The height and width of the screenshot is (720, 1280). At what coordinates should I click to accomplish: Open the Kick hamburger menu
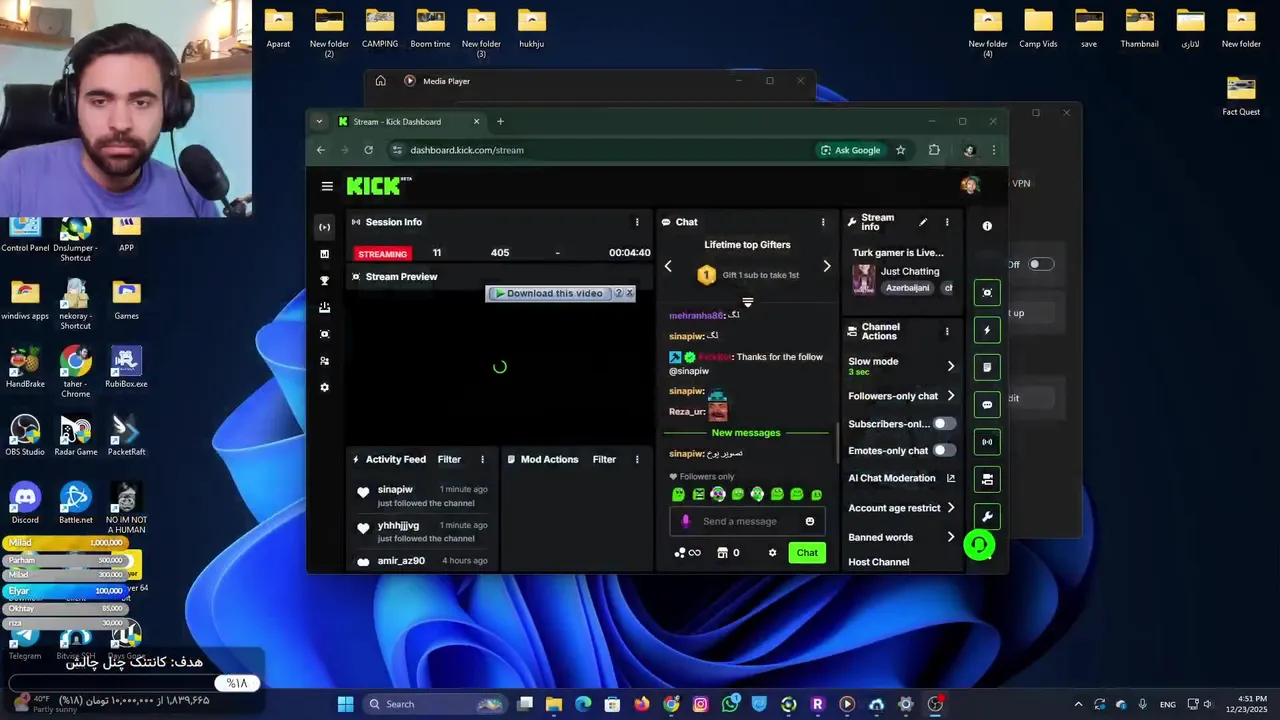(327, 186)
